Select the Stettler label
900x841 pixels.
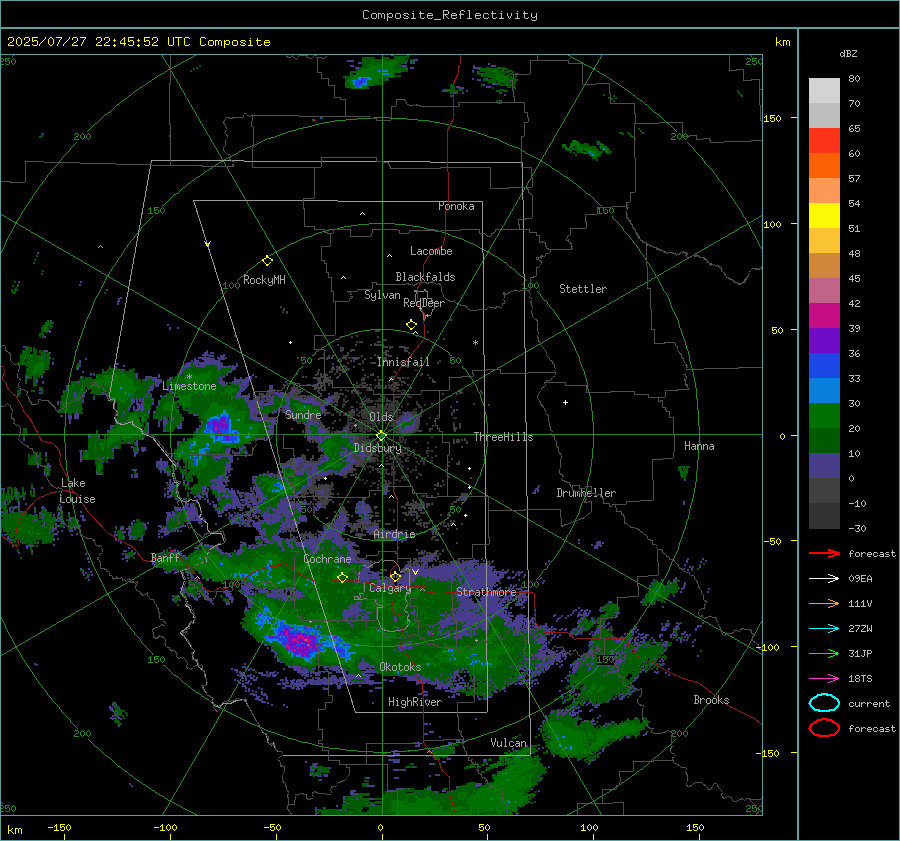click(x=583, y=289)
